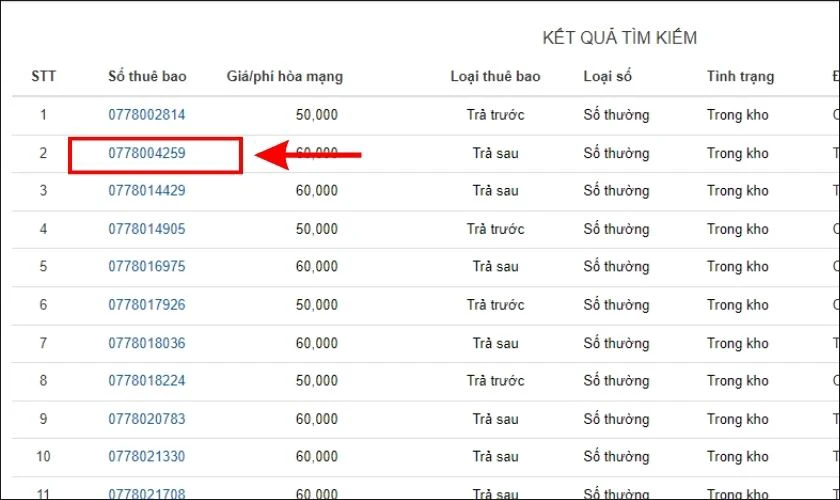840x500 pixels.
Task: Click the KẾT QUẢ TÌM KIẾM heading
Action: (x=620, y=38)
